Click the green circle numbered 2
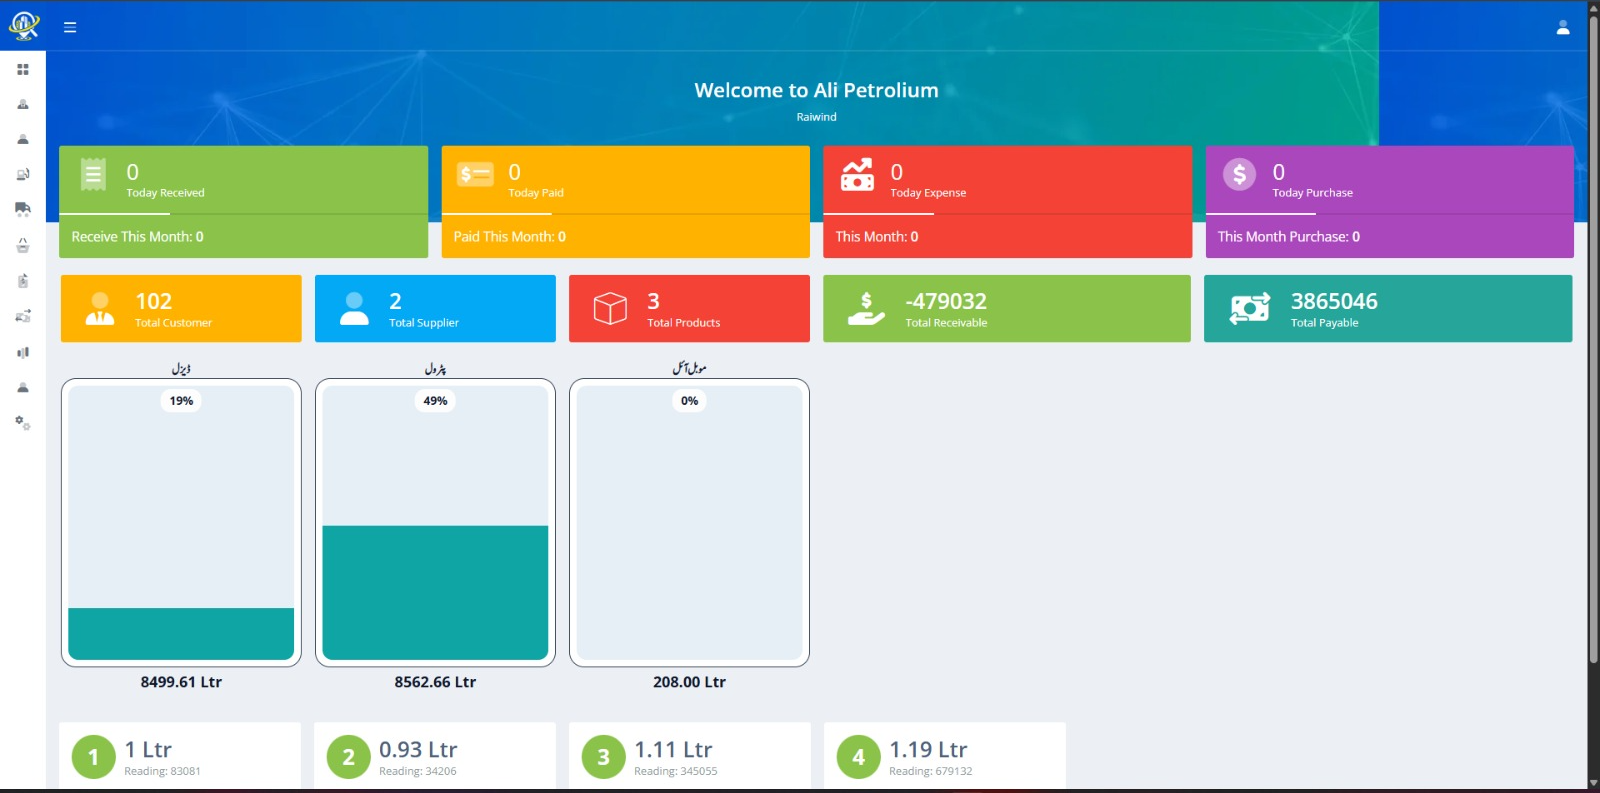The image size is (1600, 793). coord(349,757)
